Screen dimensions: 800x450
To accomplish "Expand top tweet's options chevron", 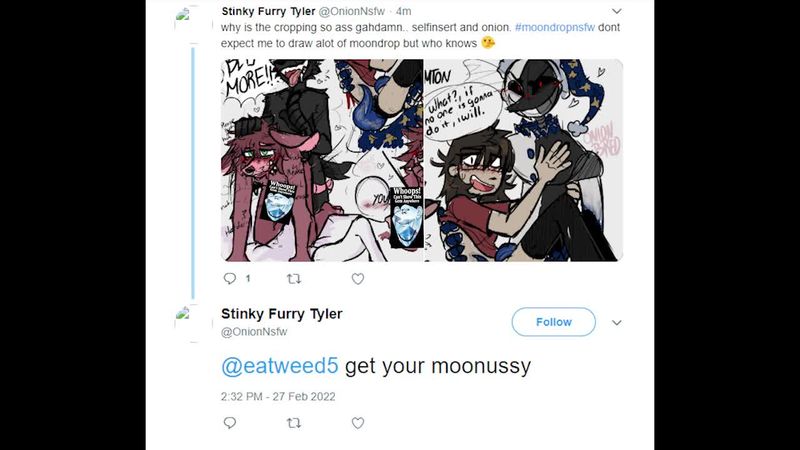I will [616, 11].
